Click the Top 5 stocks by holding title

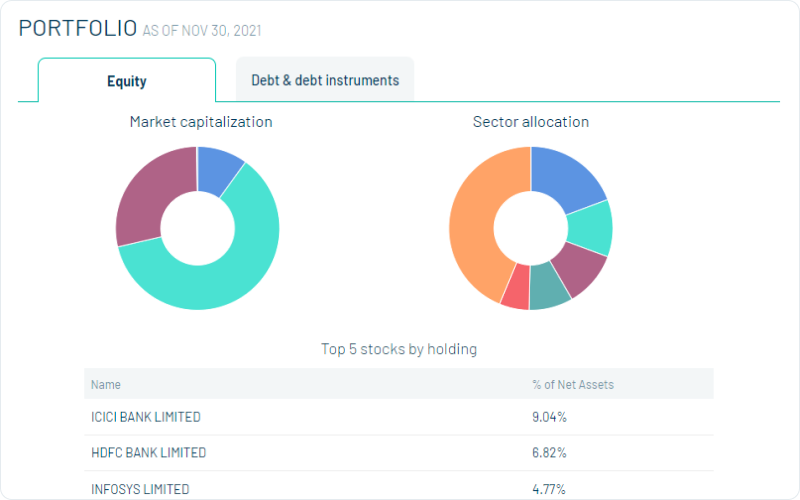click(398, 349)
